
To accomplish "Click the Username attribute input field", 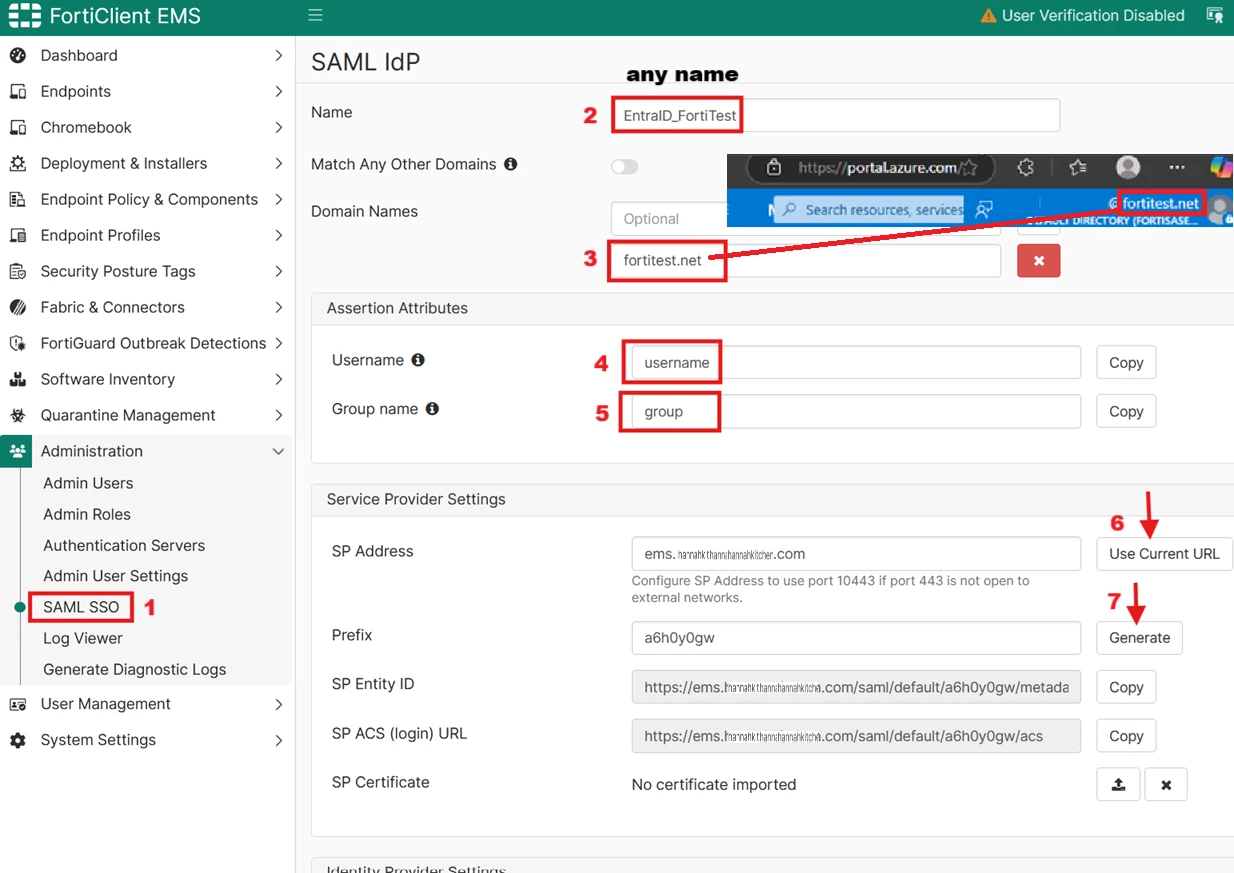I will pyautogui.click(x=856, y=363).
